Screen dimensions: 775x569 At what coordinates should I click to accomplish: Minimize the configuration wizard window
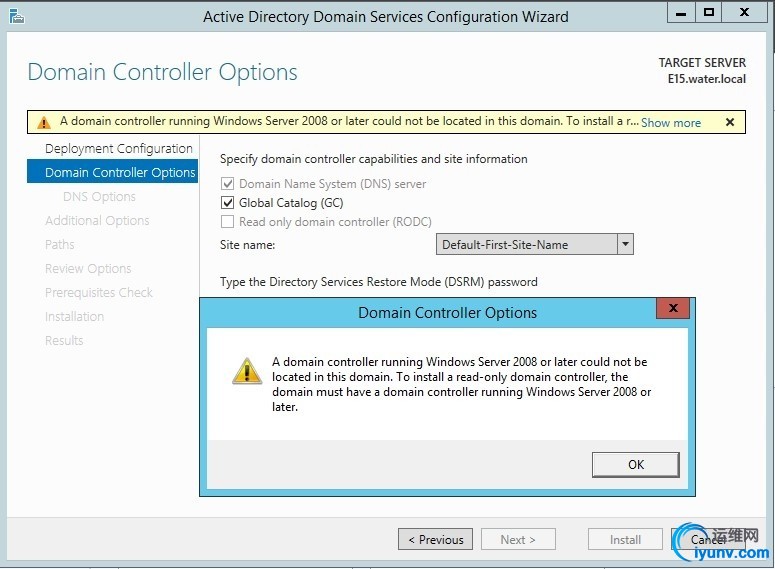coord(681,12)
